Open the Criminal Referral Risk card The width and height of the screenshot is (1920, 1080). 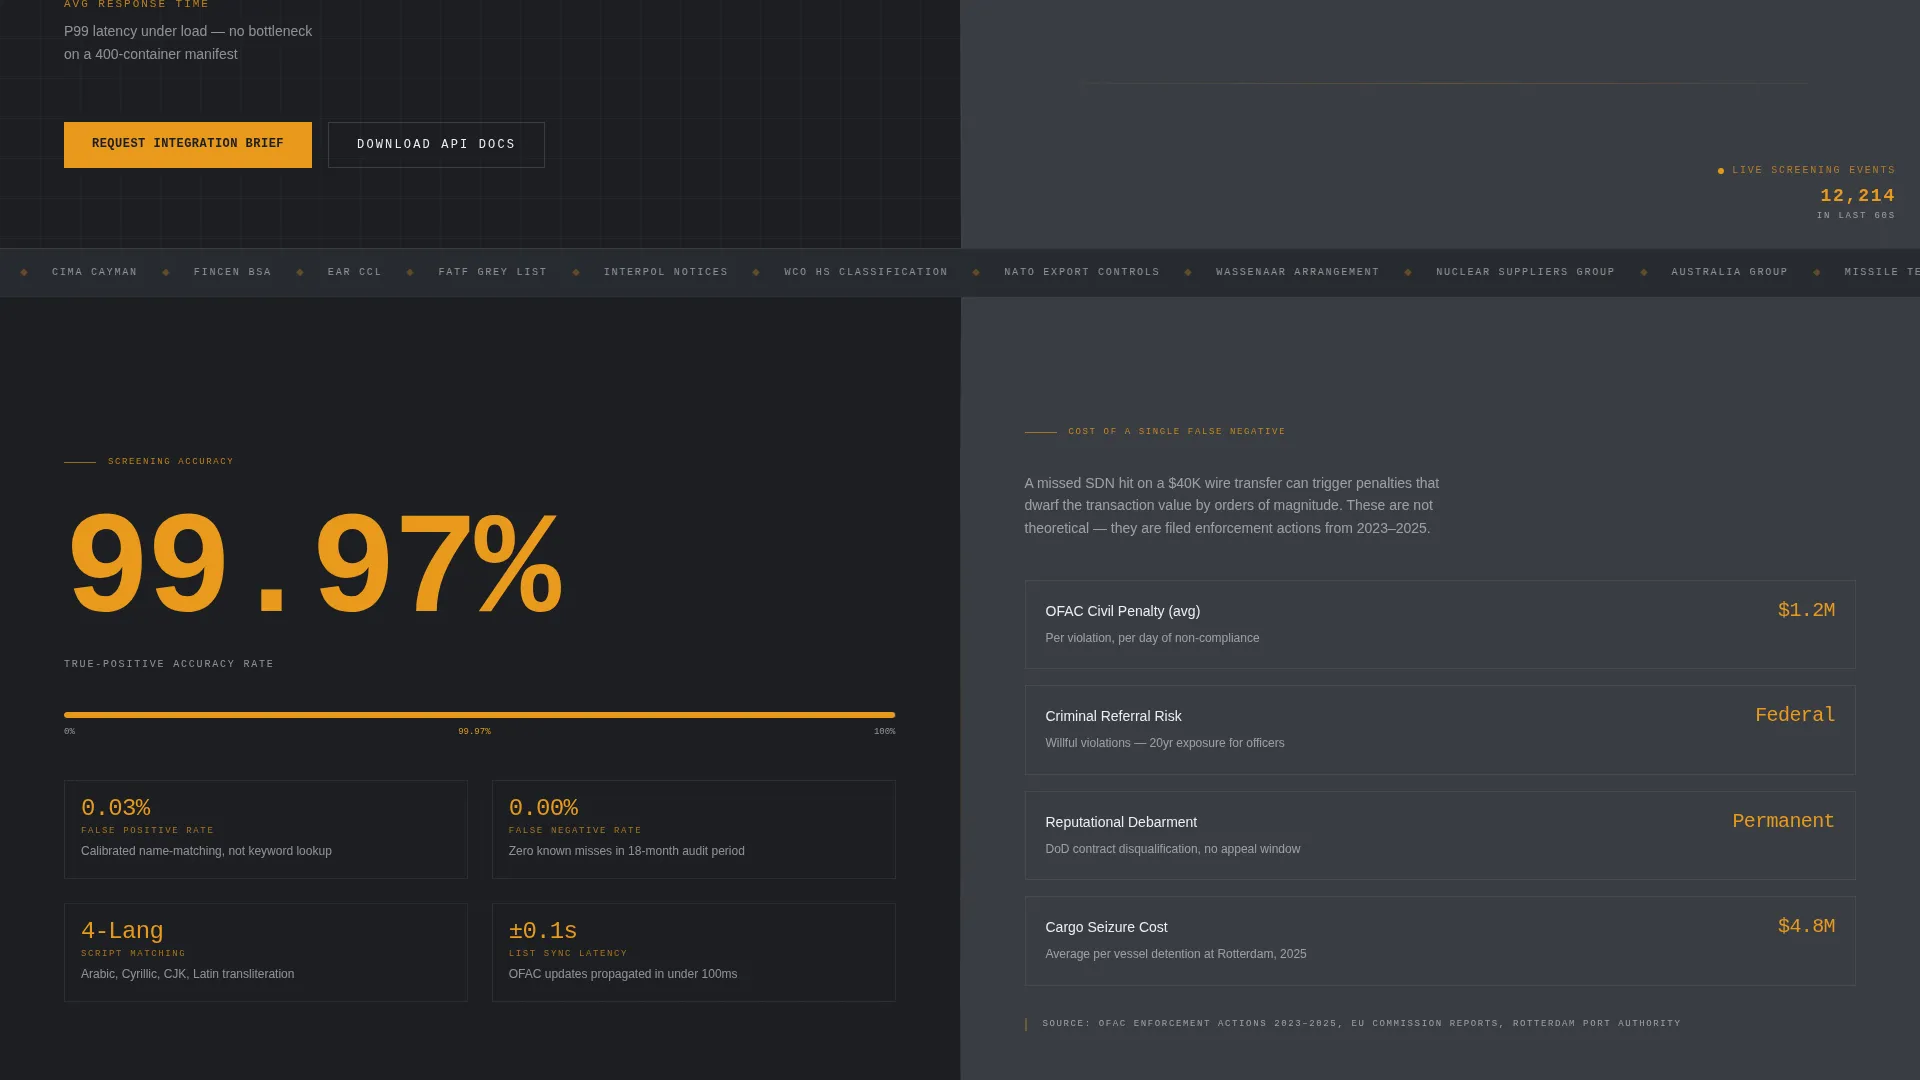(x=1440, y=730)
